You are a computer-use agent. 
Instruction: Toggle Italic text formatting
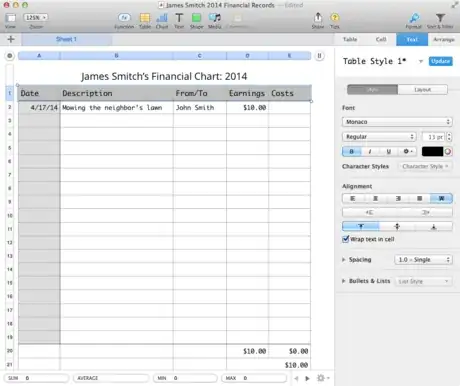(370, 152)
